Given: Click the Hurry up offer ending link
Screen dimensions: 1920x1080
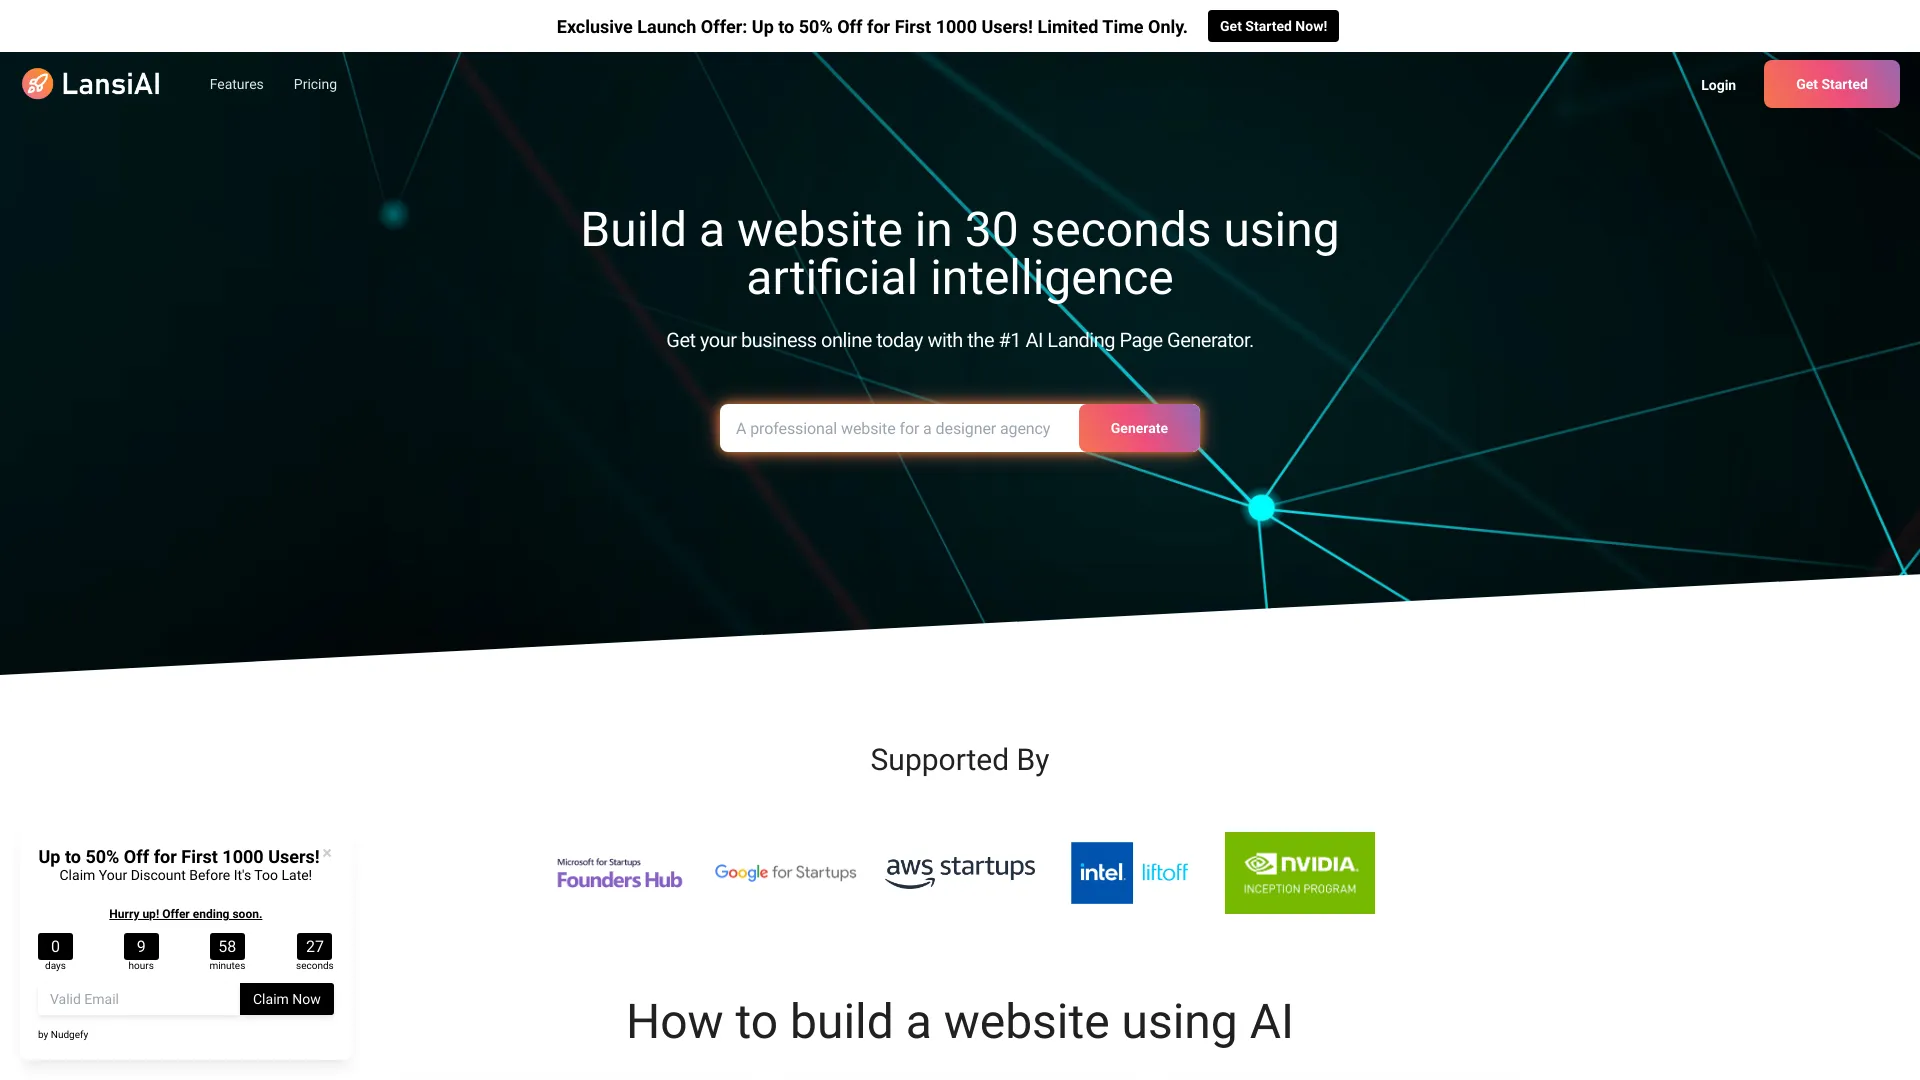Looking at the screenshot, I should 185,914.
